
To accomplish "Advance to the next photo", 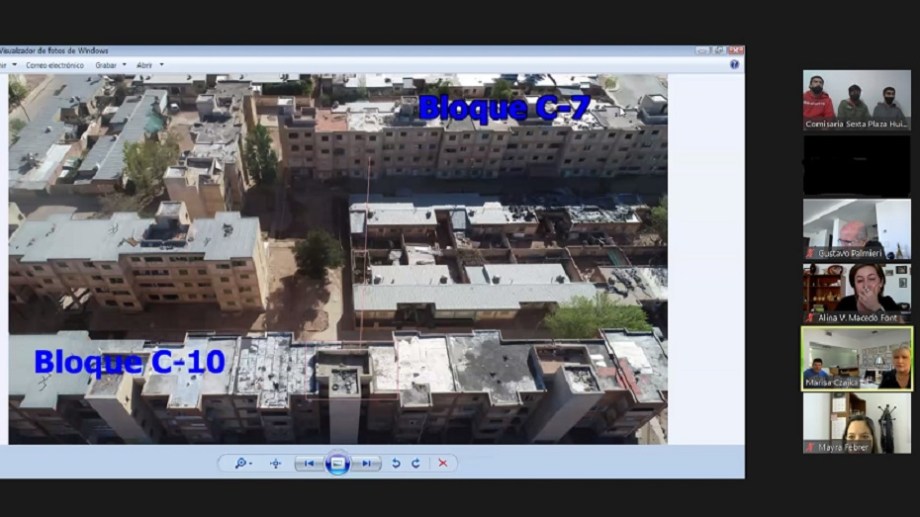I will tap(367, 464).
